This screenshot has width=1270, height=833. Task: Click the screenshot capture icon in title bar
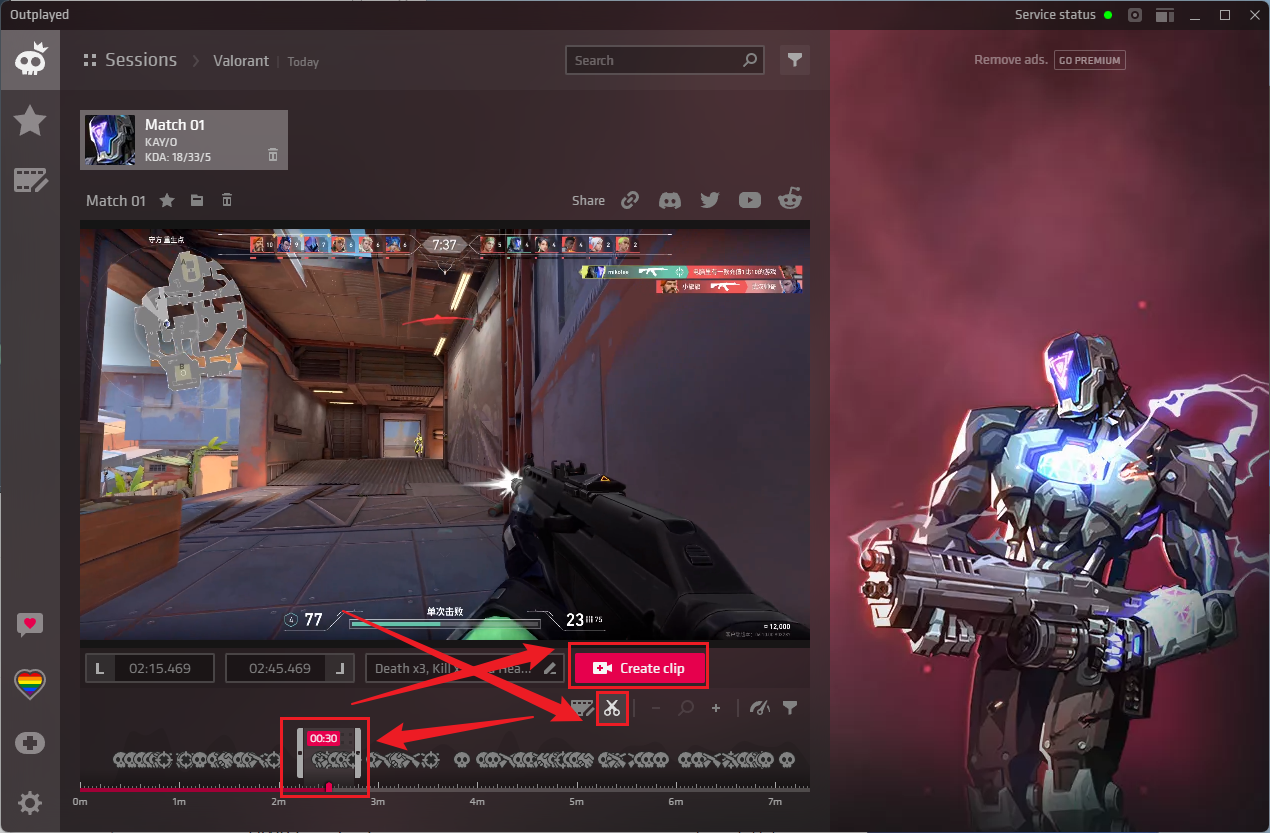[x=1135, y=15]
